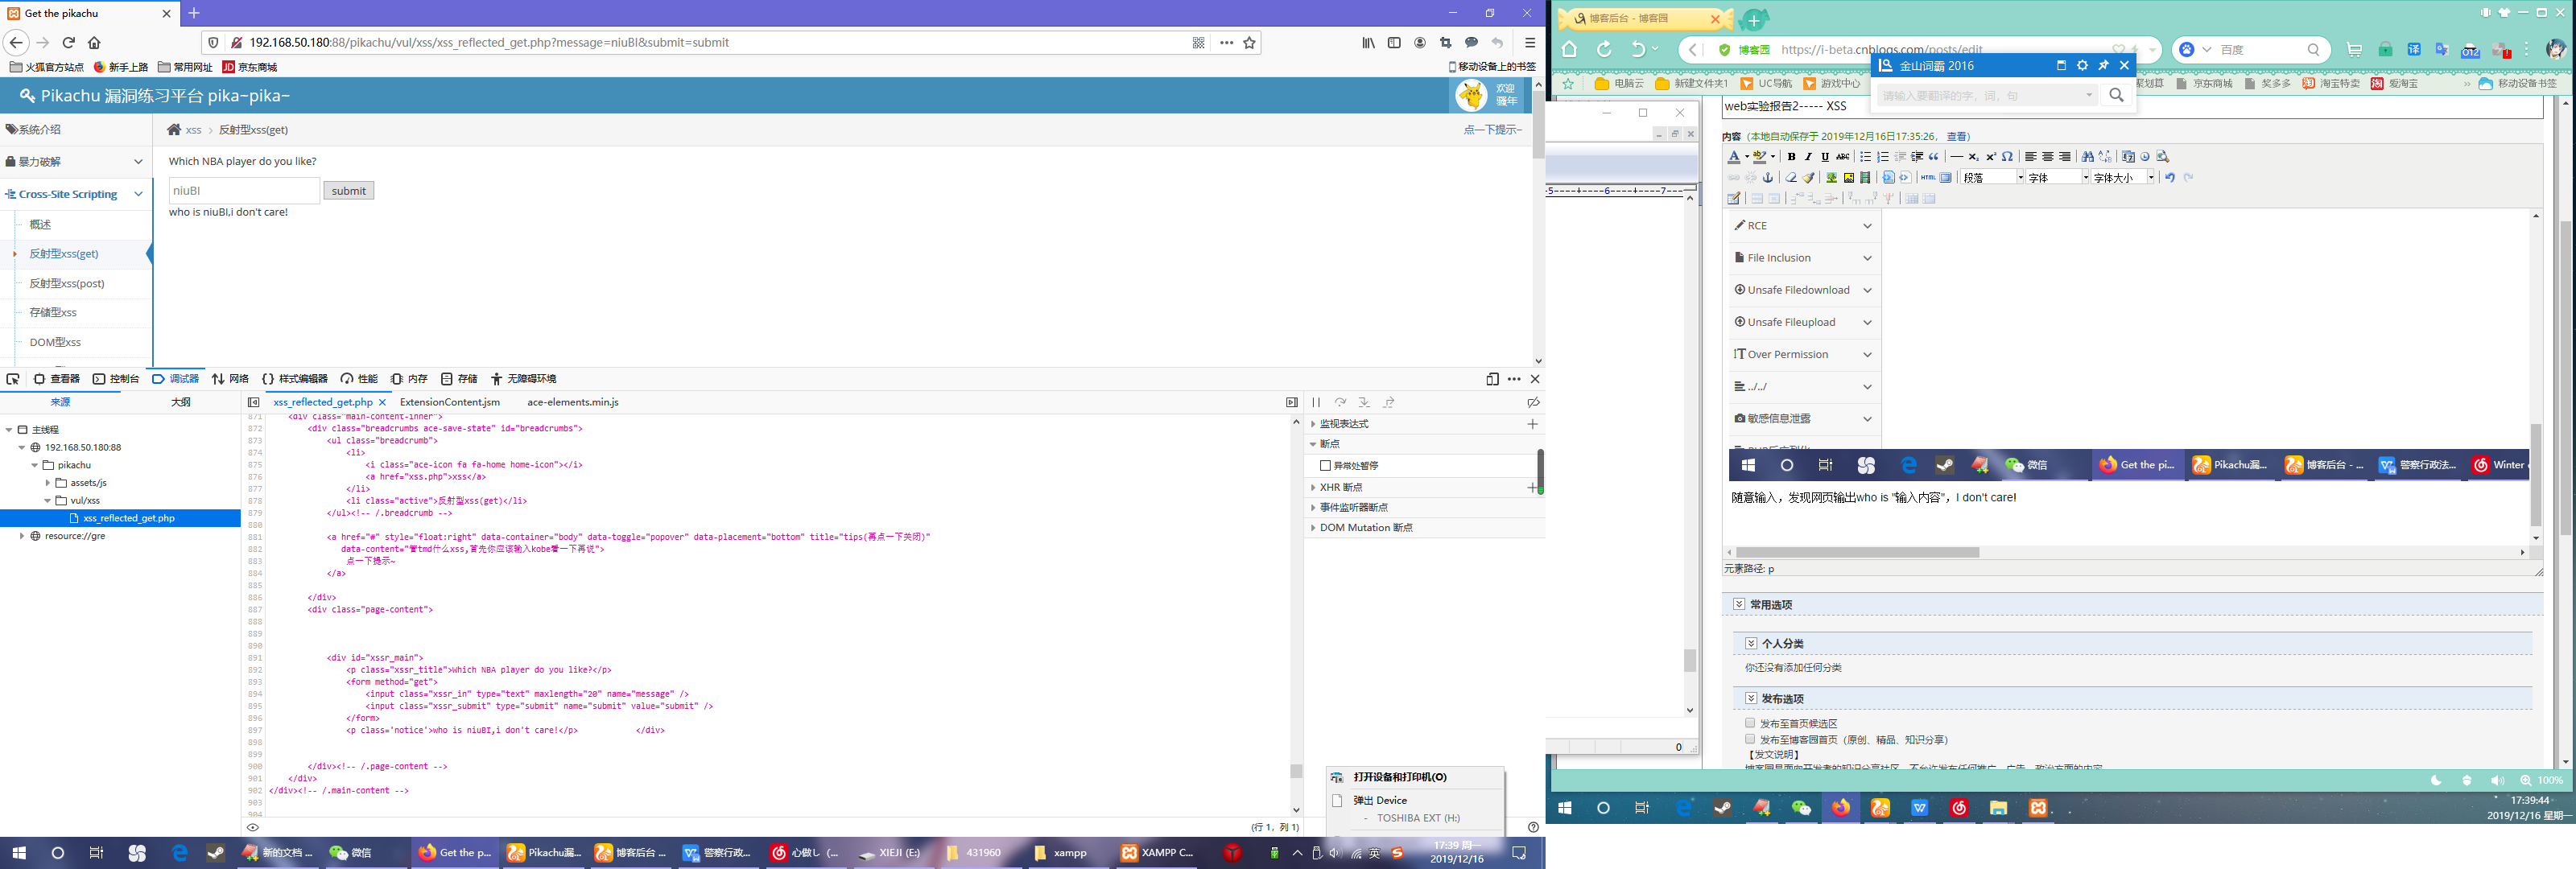Switch to the 控制台 console tab
2576x869 pixels.
pyautogui.click(x=116, y=379)
